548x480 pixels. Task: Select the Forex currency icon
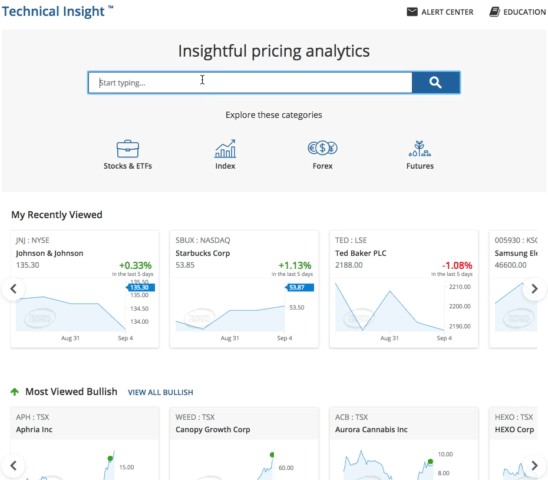pyautogui.click(x=322, y=148)
